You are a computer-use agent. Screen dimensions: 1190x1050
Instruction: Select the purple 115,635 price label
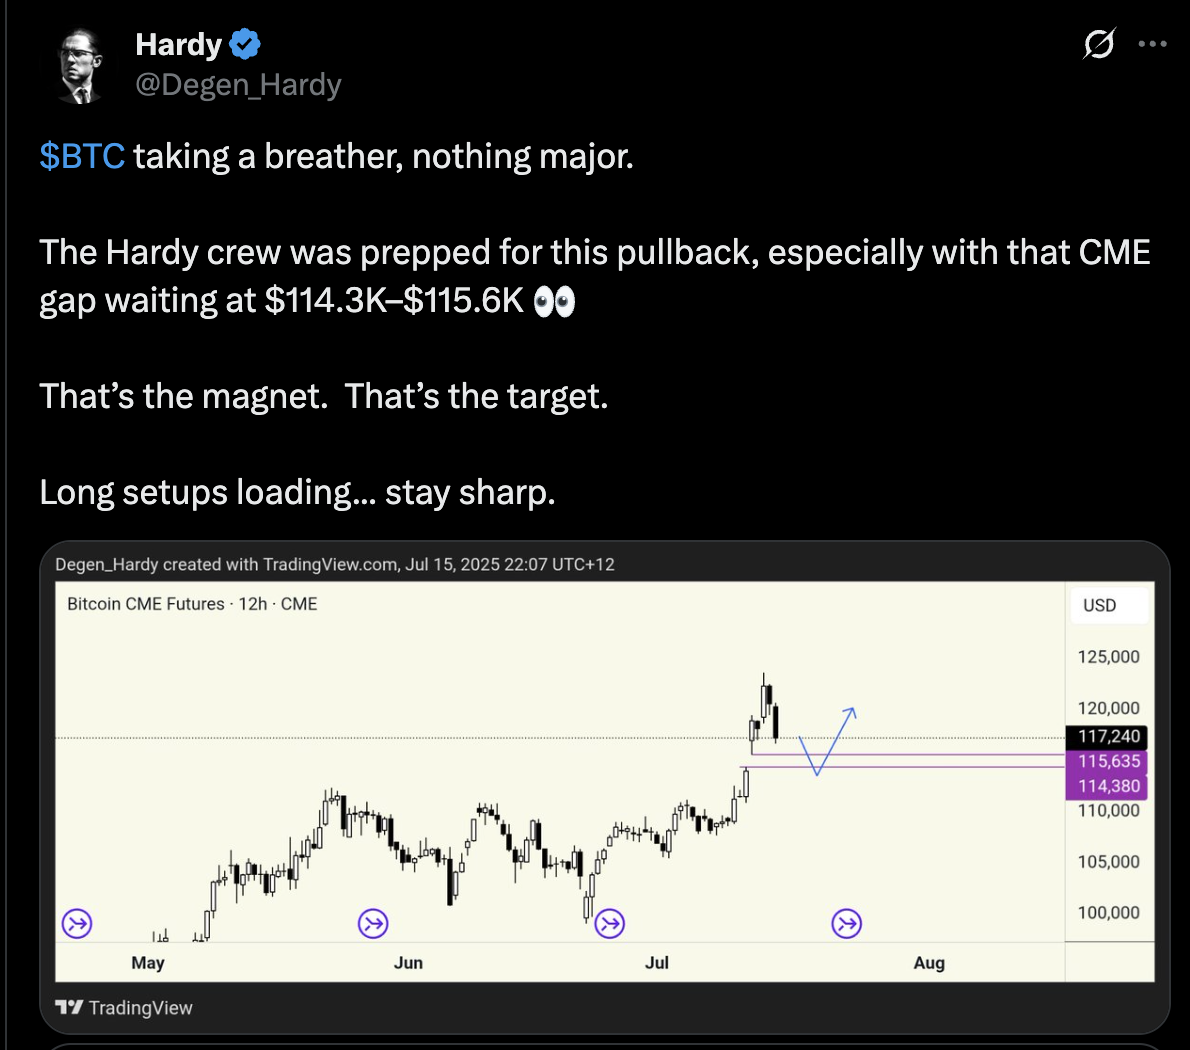point(1108,761)
